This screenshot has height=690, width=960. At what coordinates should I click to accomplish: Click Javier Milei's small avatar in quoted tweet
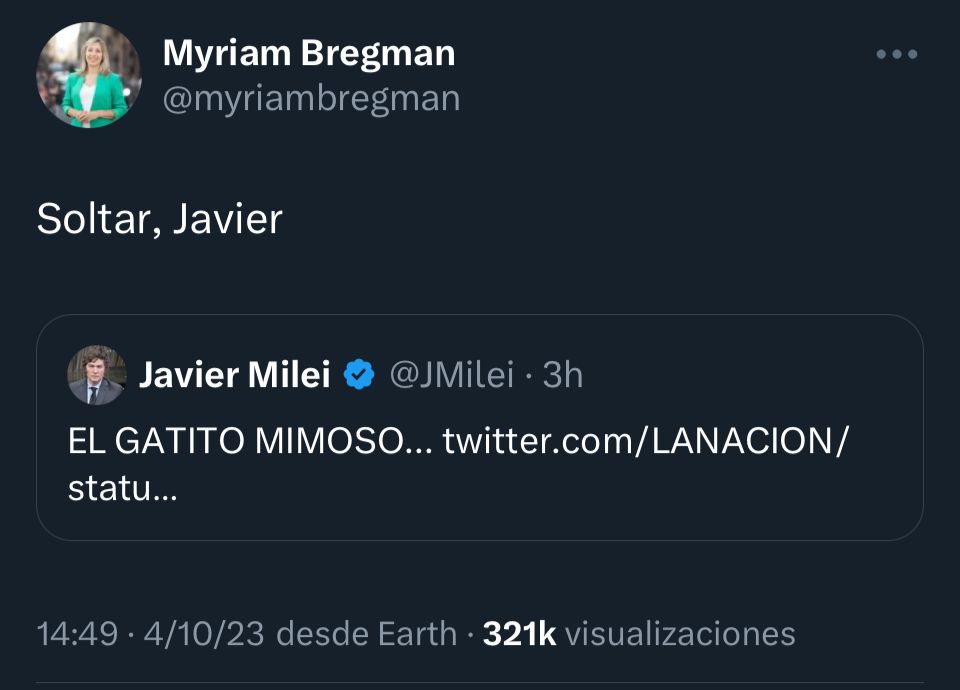click(96, 375)
